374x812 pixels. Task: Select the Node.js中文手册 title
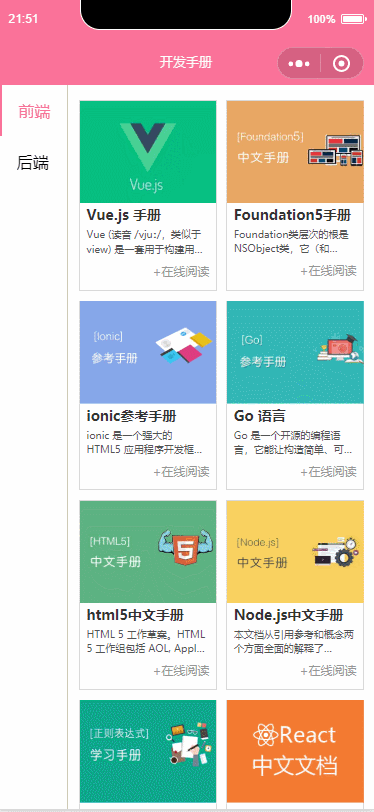289,615
